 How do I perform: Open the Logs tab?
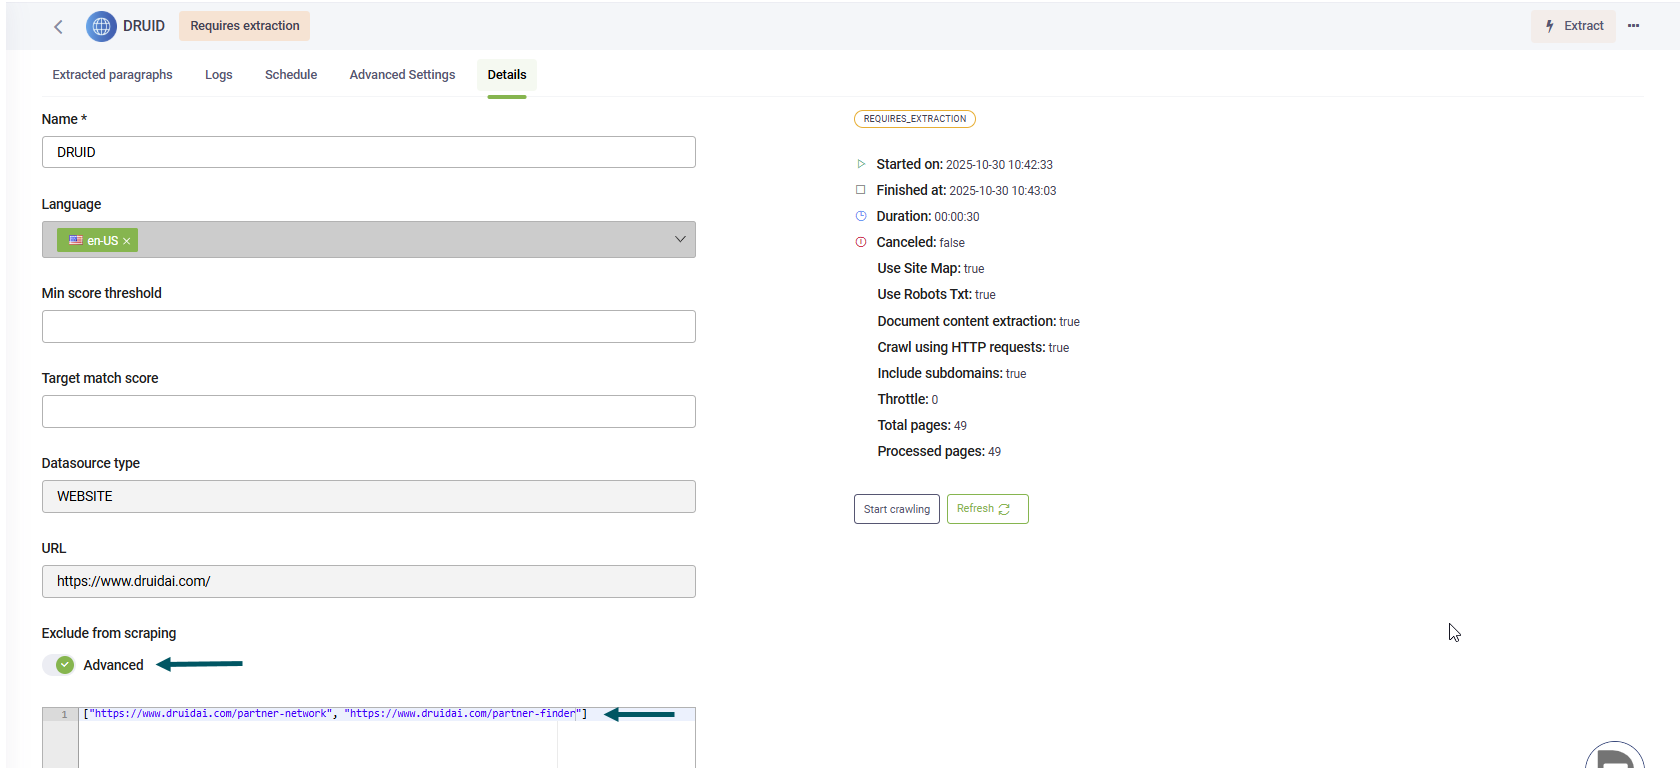tap(218, 75)
